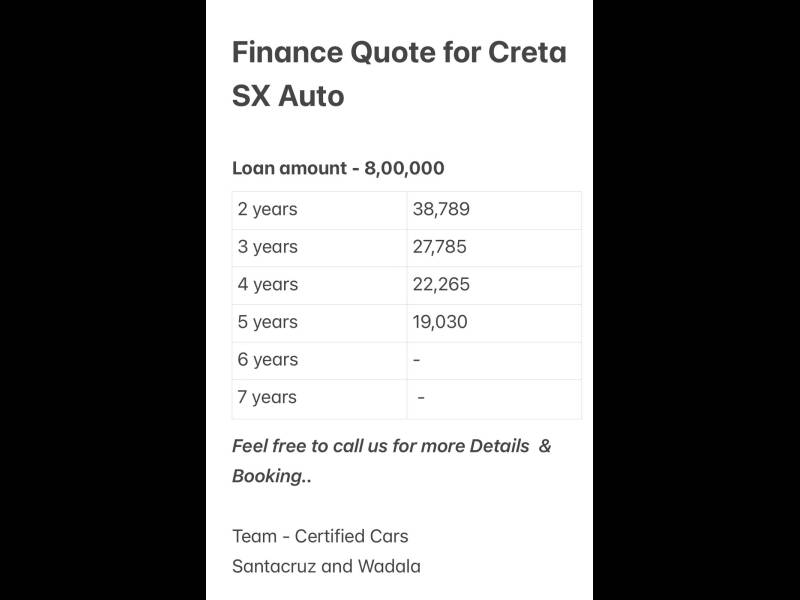Click the "Finance Quote for Creta" heading
Image resolution: width=800 pixels, height=600 pixels.
tap(399, 51)
